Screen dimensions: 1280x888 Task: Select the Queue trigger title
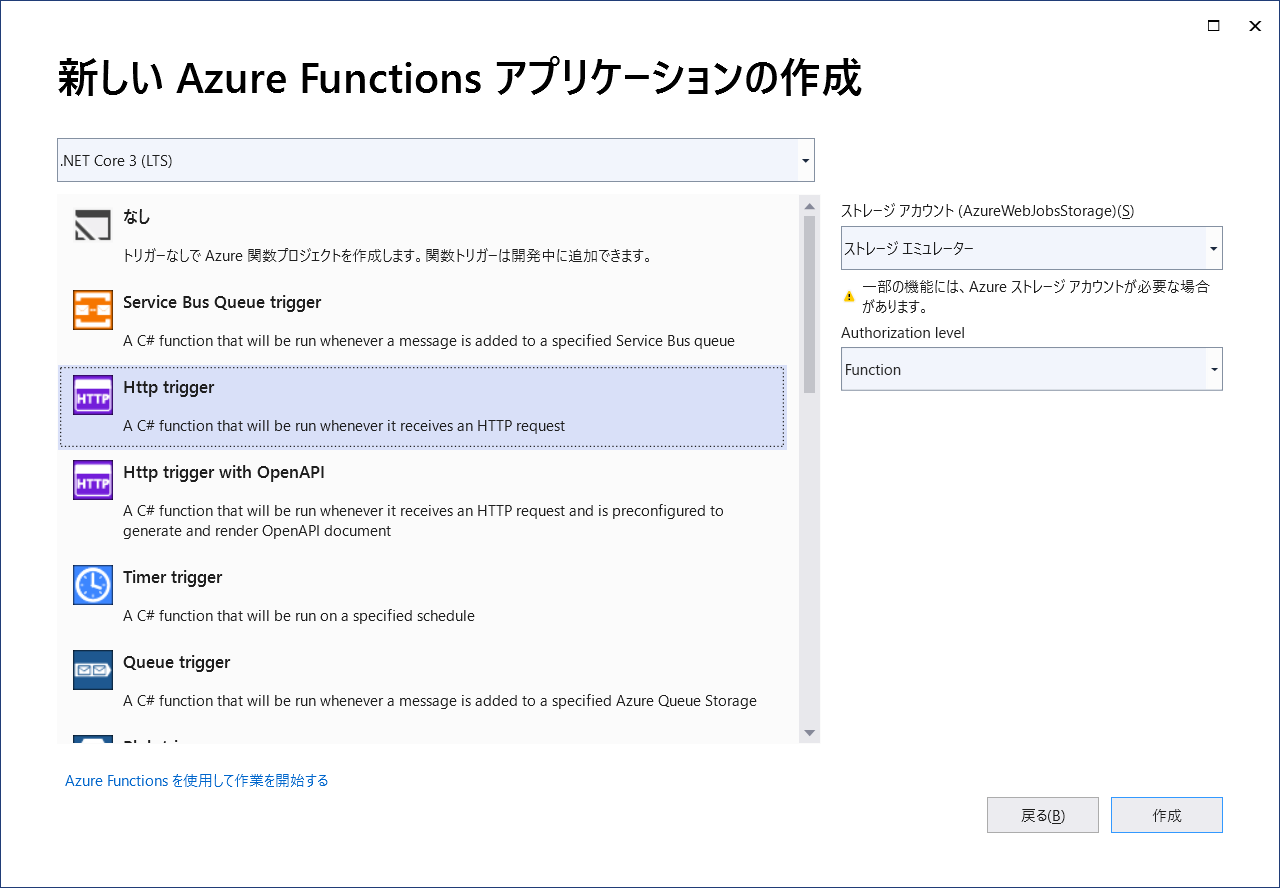point(177,662)
